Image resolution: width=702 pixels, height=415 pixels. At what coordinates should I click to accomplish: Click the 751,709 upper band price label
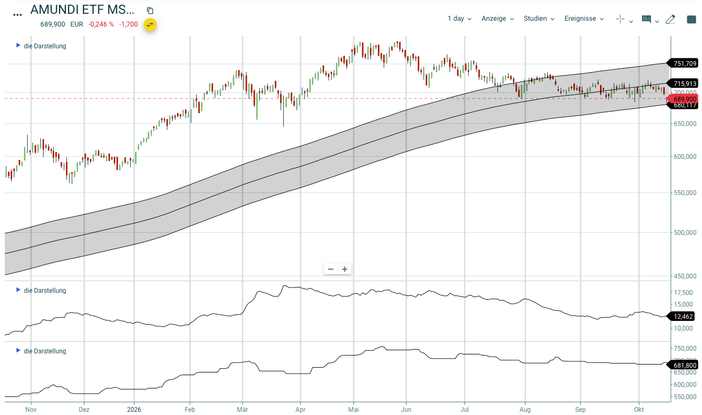pyautogui.click(x=684, y=63)
